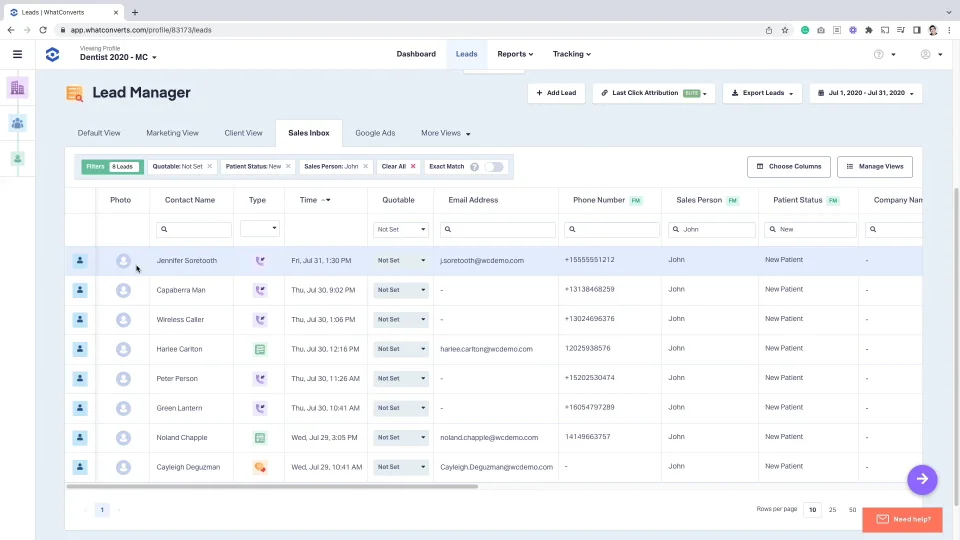The image size is (960, 540).
Task: Open the help question mark icon
Action: (879, 54)
